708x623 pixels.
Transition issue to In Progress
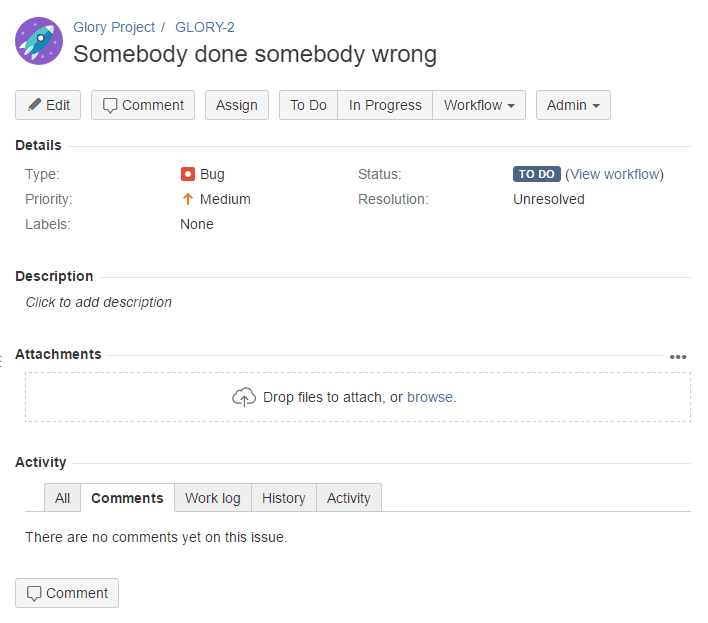pyautogui.click(x=385, y=105)
